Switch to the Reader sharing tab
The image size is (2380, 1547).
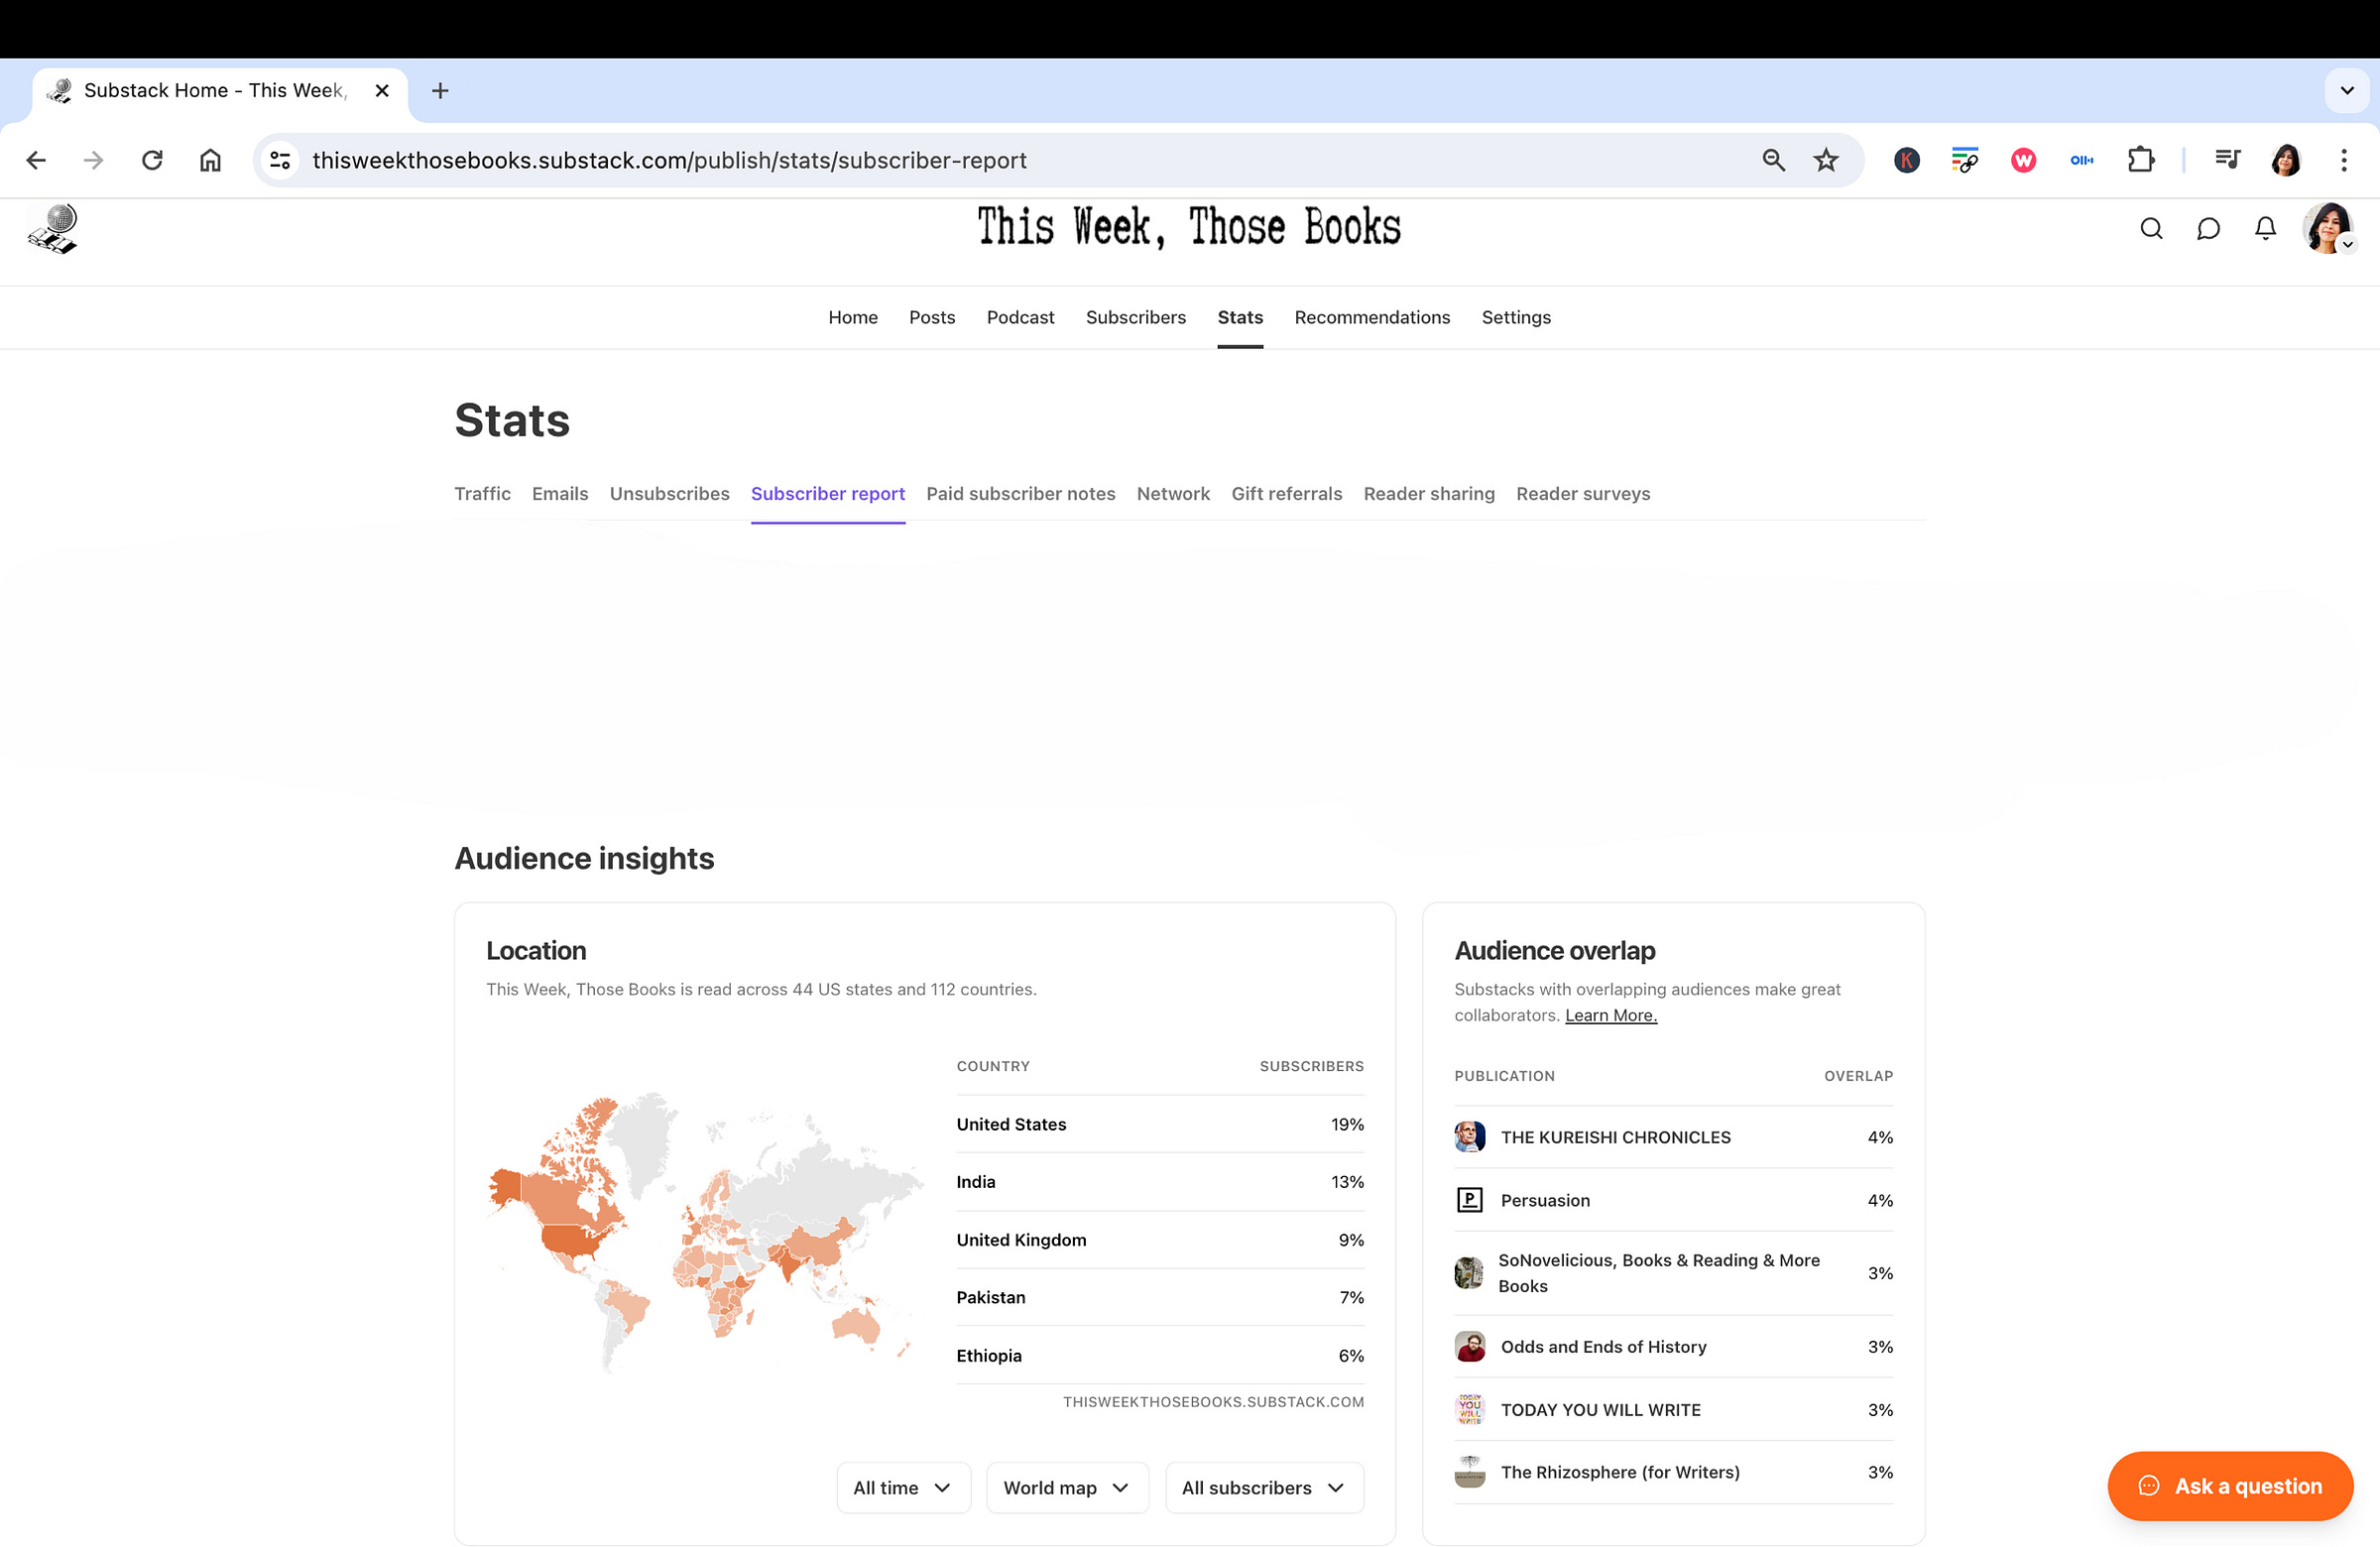[1429, 493]
